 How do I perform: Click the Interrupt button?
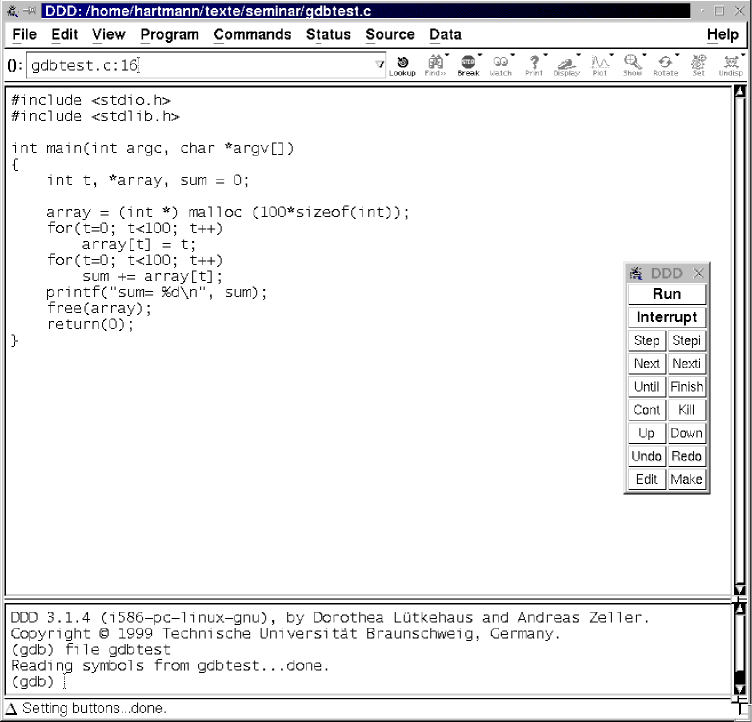click(x=667, y=317)
